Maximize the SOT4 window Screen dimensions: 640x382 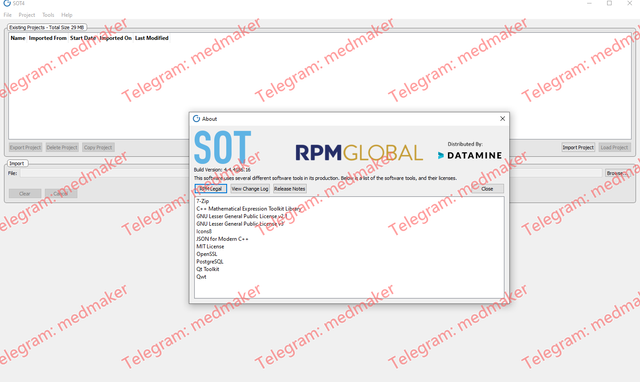[x=609, y=3]
